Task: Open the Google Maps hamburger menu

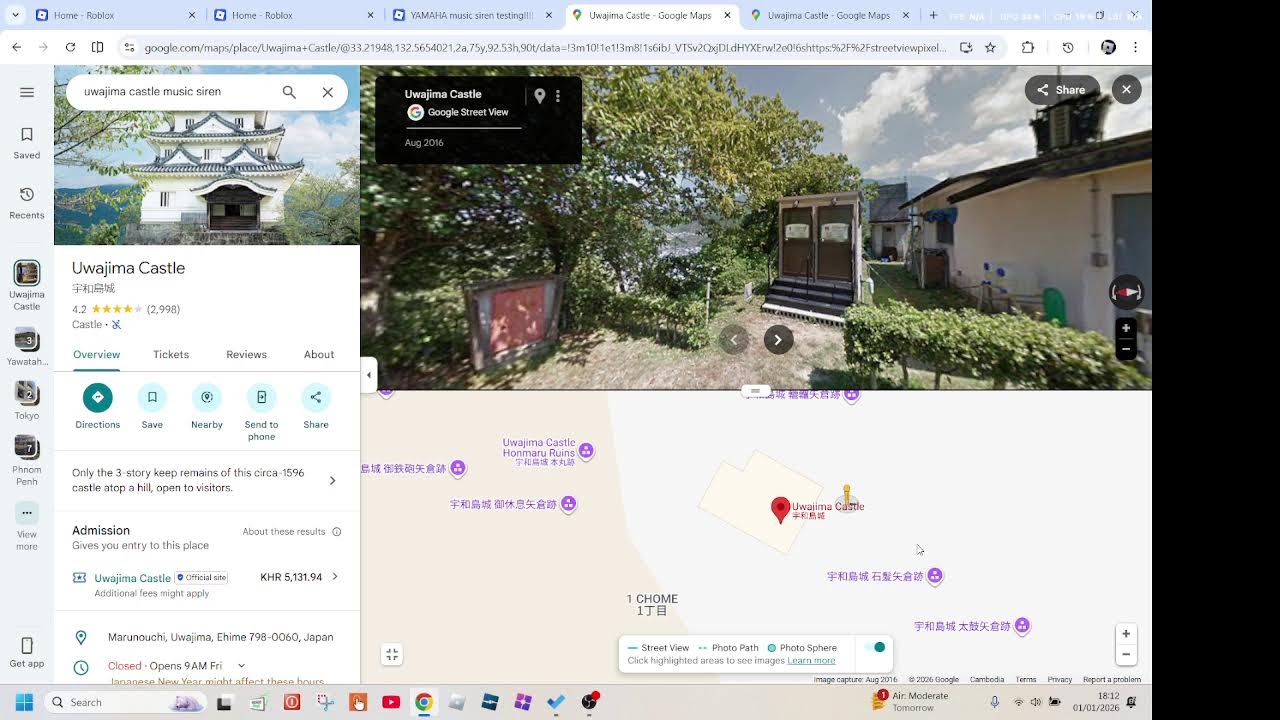Action: click(x=27, y=92)
